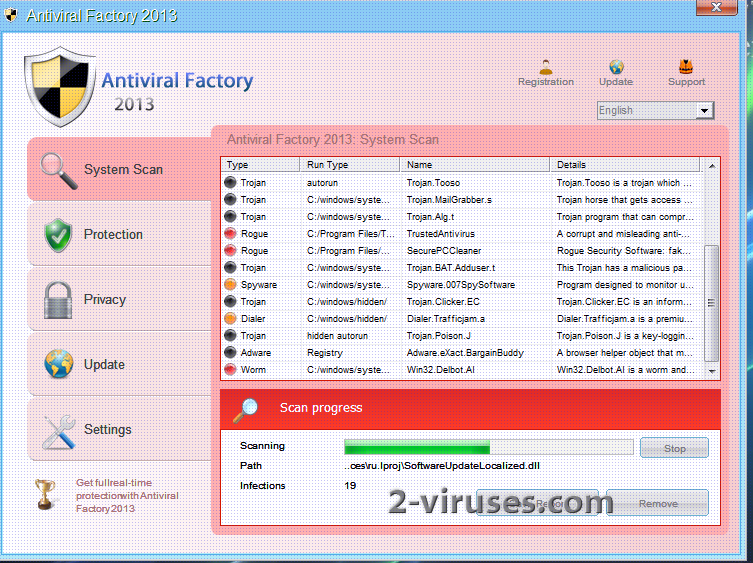753x563 pixels.
Task: Switch to the Privacy tab
Action: tap(120, 299)
